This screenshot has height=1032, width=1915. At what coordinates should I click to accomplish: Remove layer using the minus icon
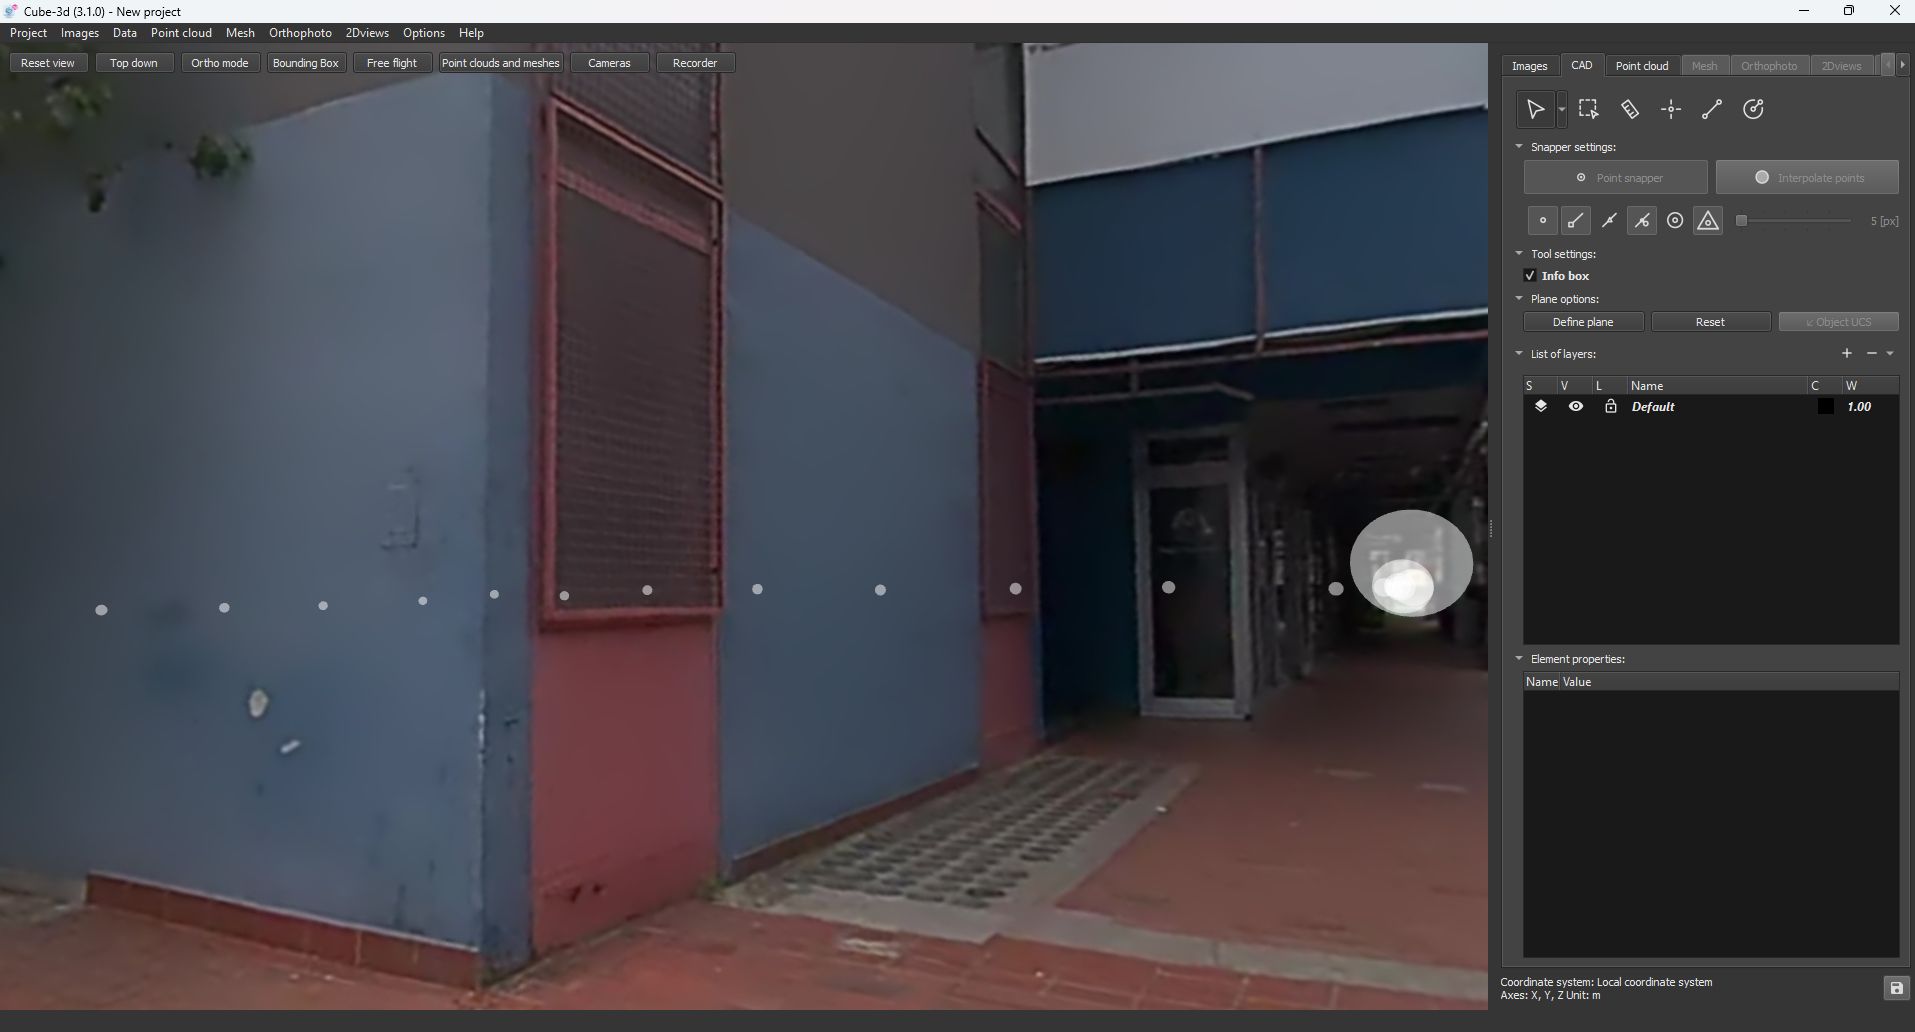tap(1871, 353)
